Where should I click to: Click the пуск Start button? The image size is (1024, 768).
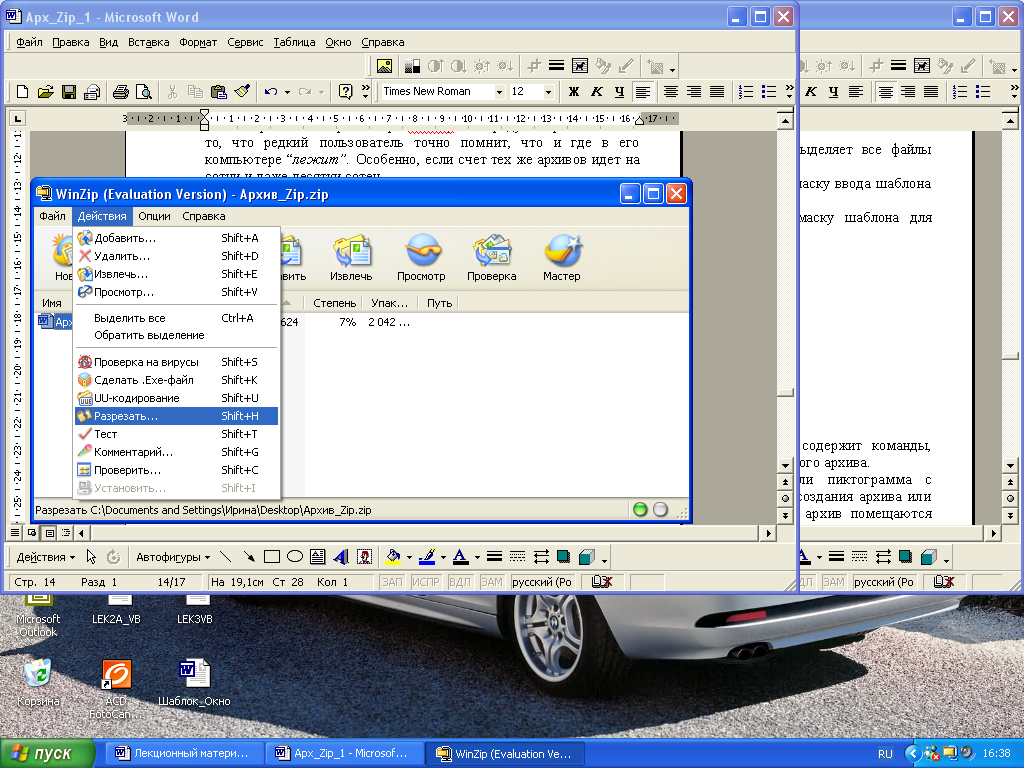47,754
